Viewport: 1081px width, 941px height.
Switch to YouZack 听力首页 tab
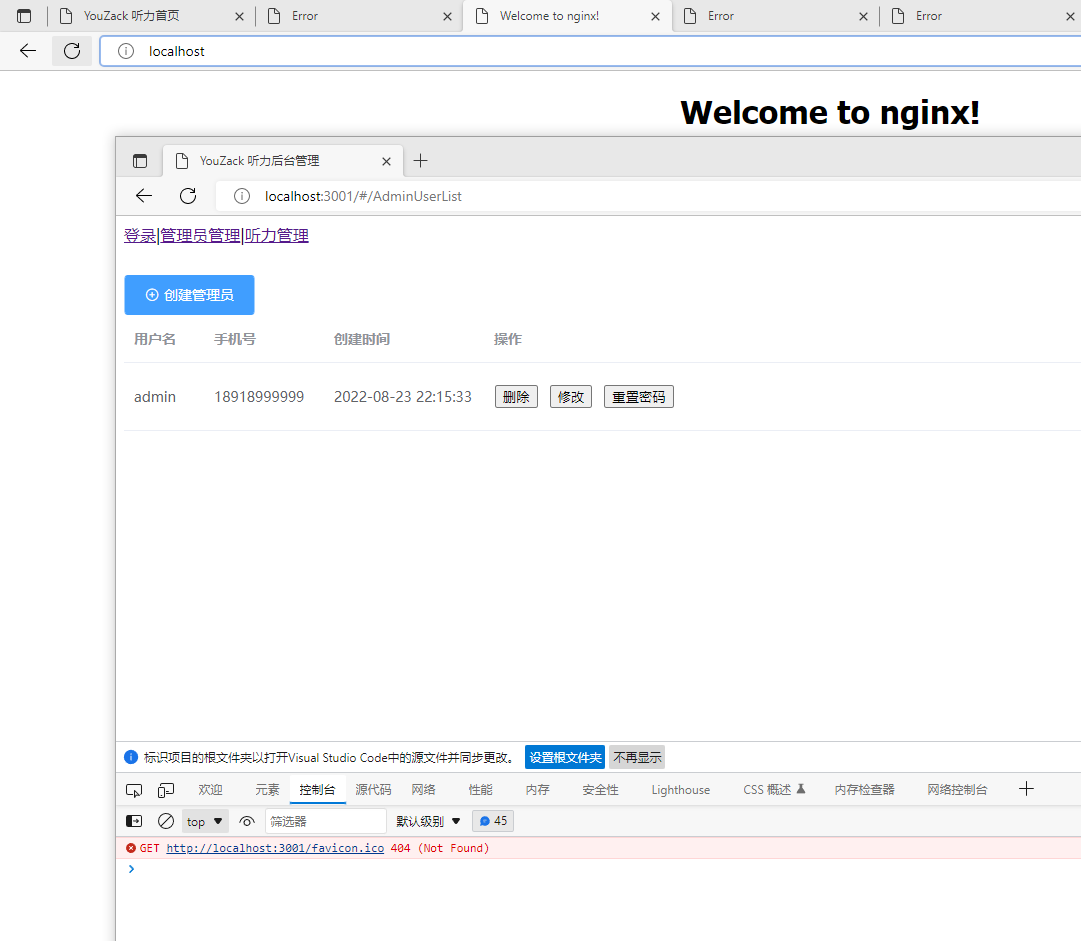pyautogui.click(x=131, y=16)
